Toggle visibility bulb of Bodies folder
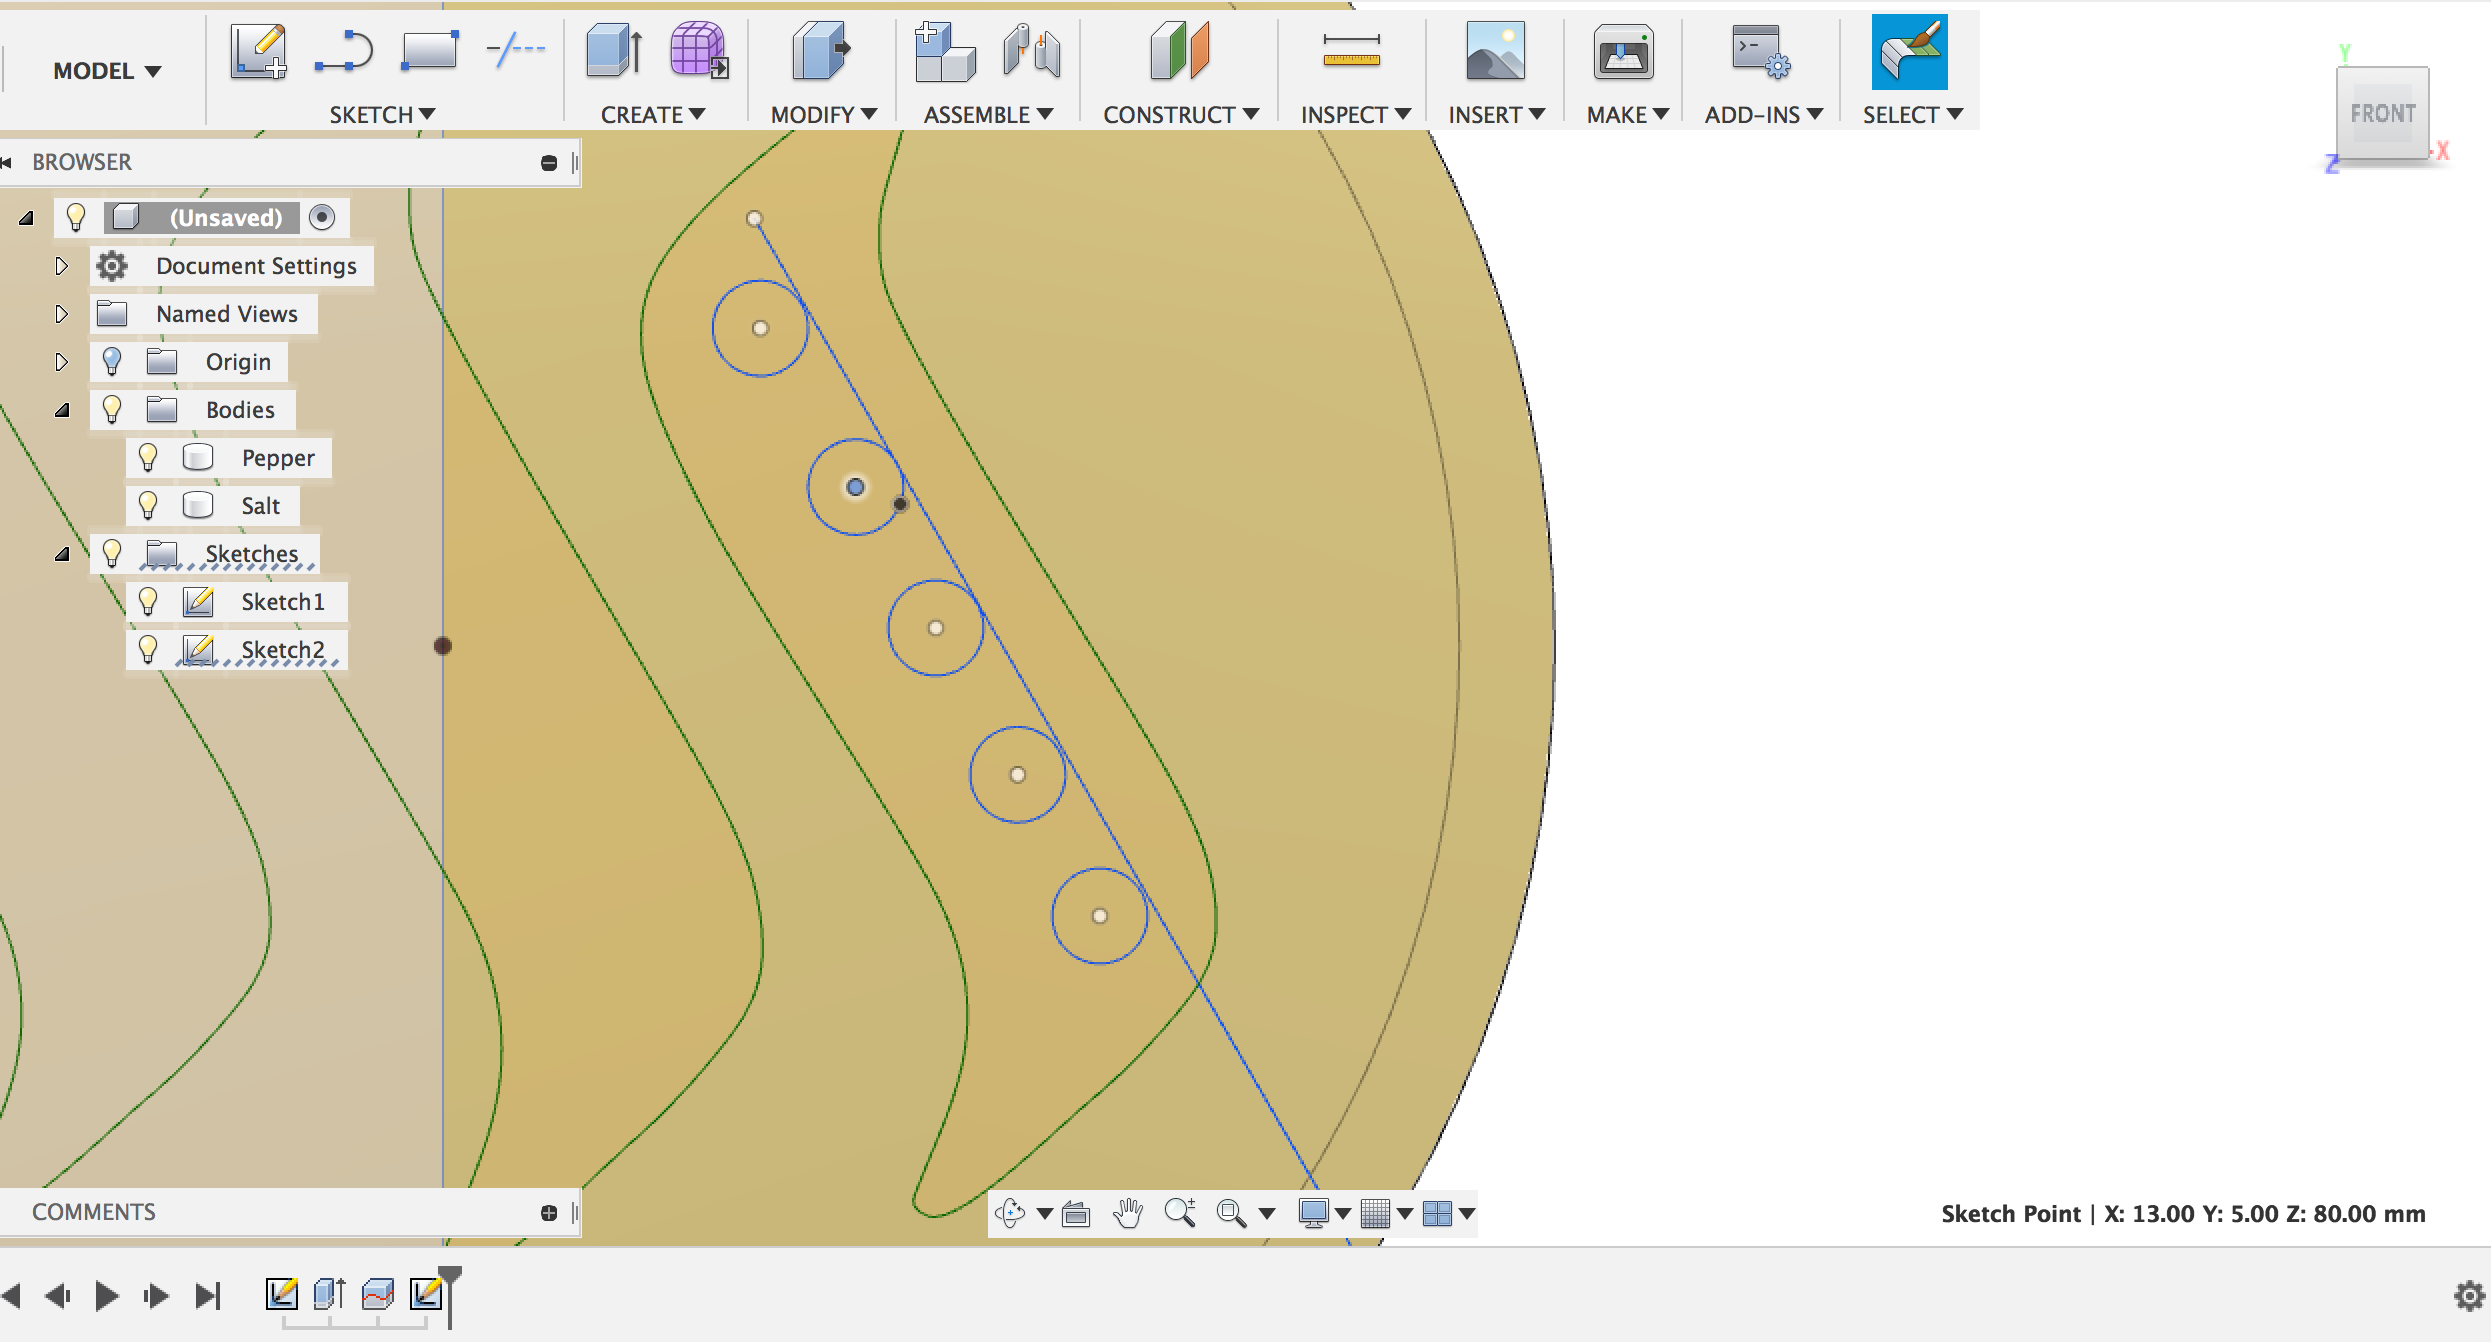Image resolution: width=2491 pixels, height=1342 pixels. click(112, 409)
